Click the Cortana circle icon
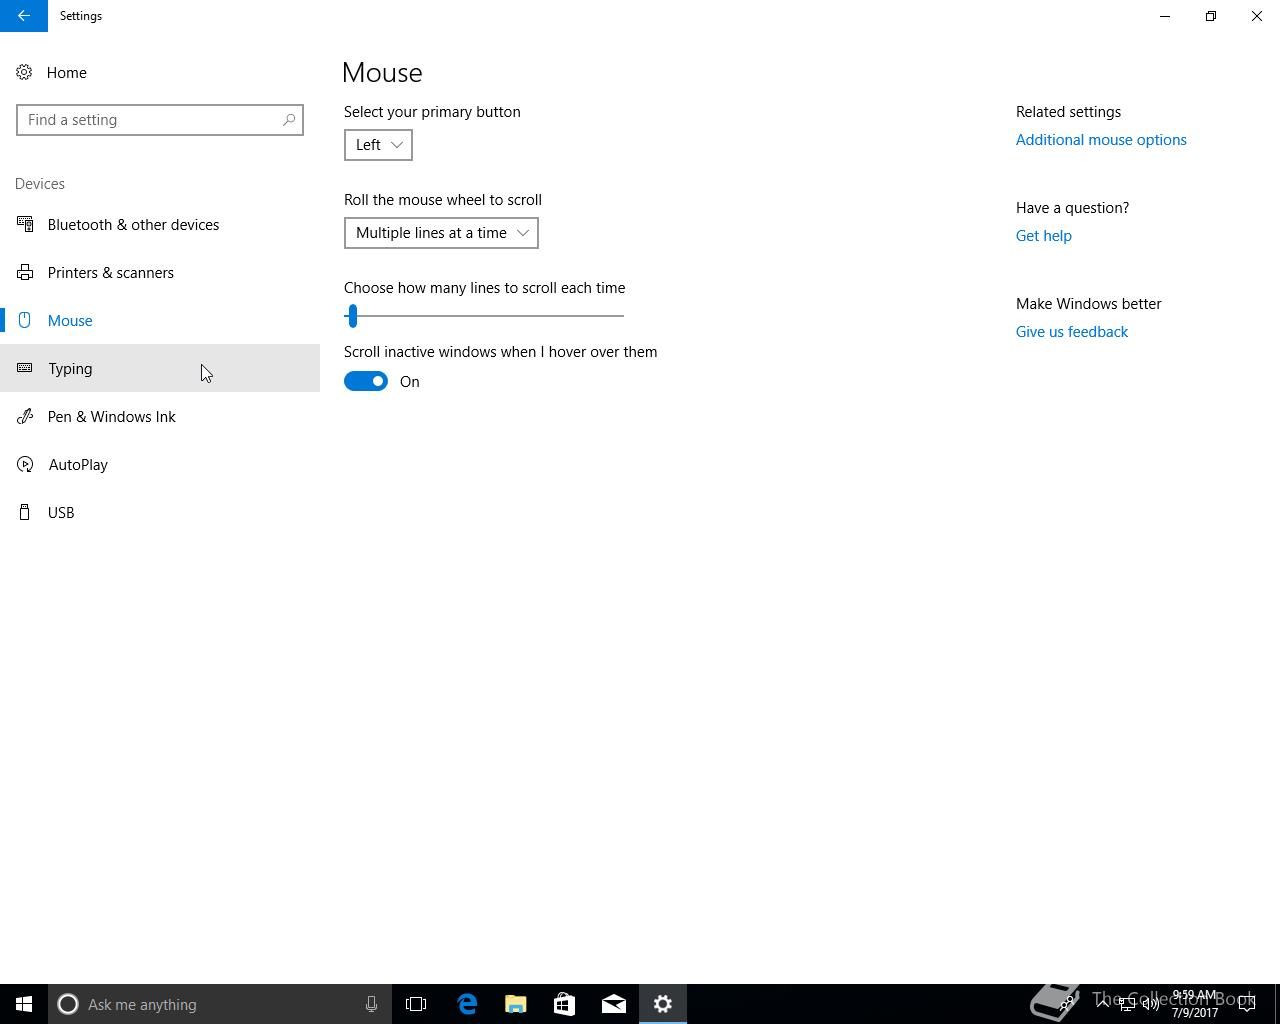Screen dimensions: 1280x1024 (x=68, y=1004)
